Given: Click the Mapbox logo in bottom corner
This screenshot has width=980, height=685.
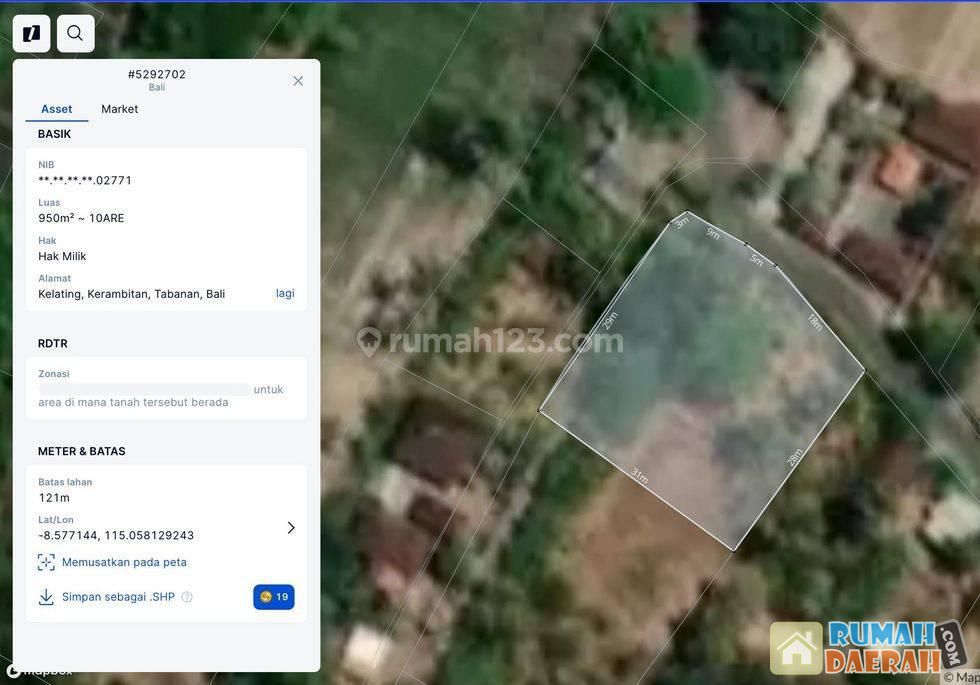Looking at the screenshot, I should coord(40,672).
